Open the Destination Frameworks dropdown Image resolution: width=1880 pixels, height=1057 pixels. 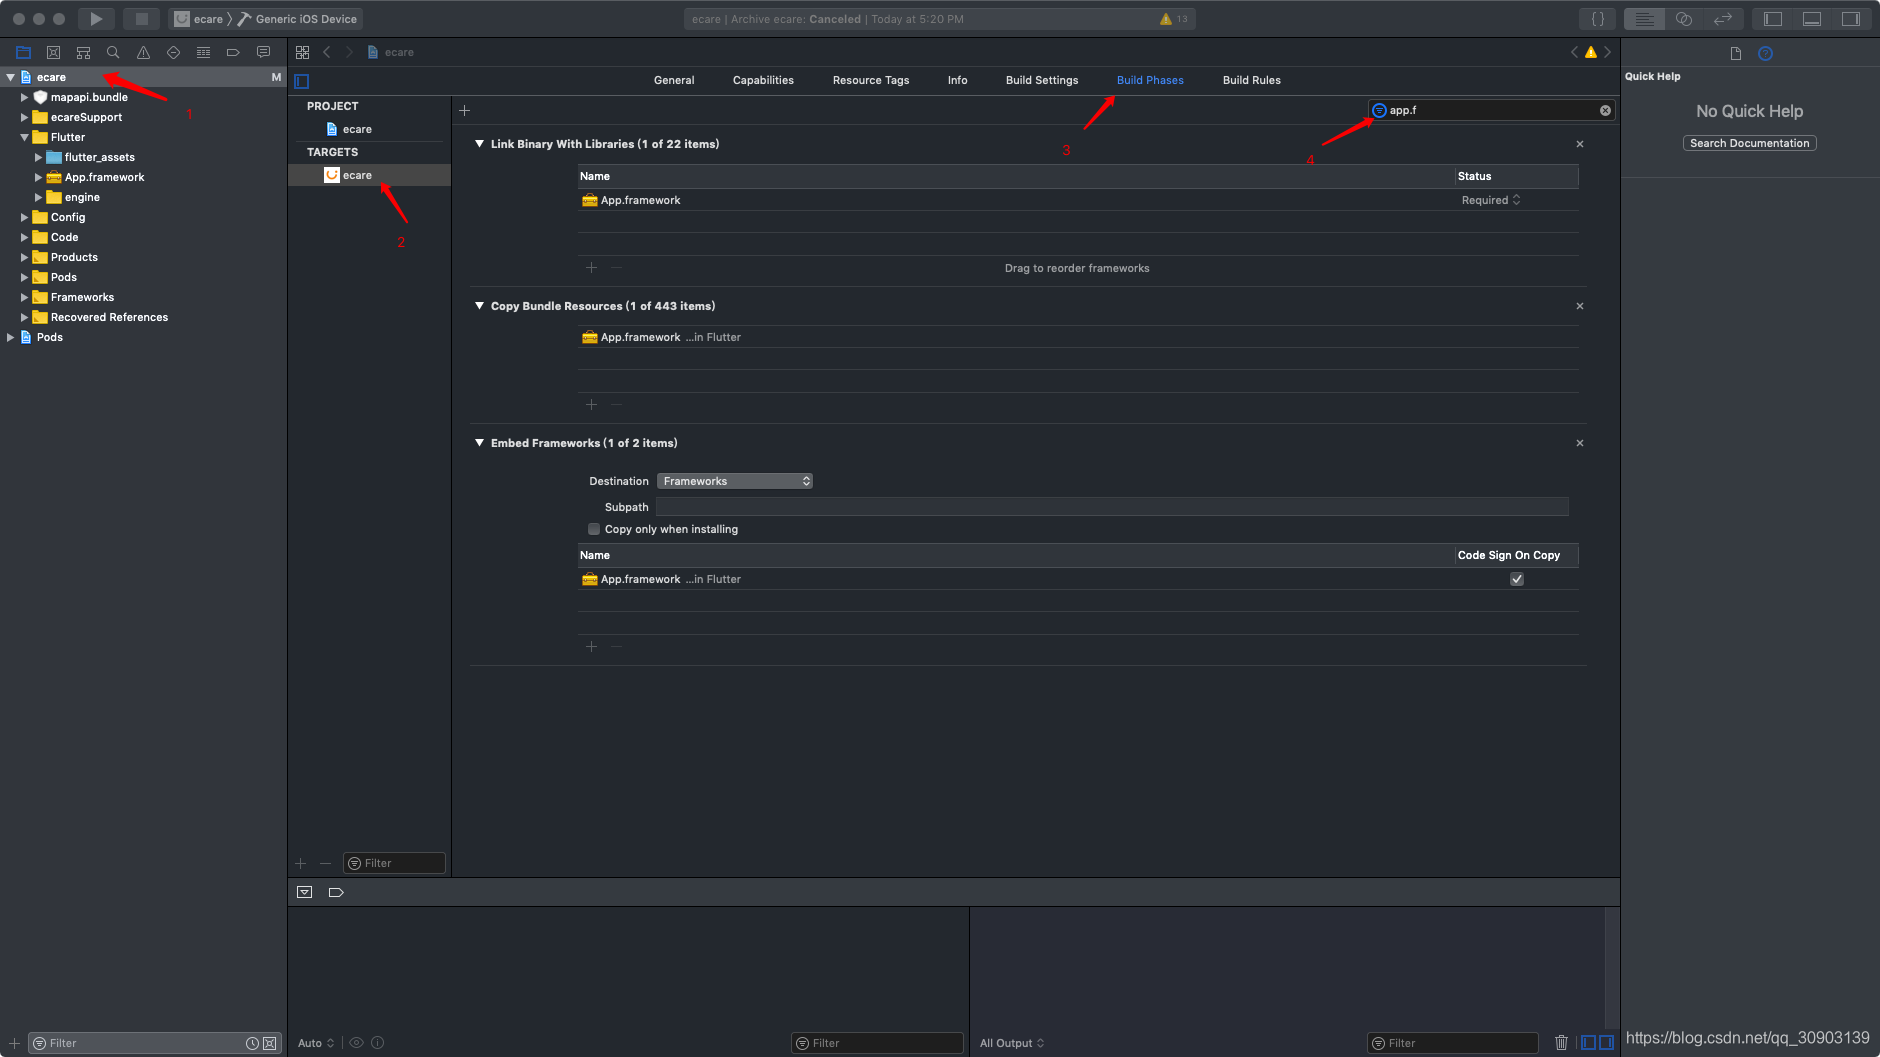click(735, 481)
